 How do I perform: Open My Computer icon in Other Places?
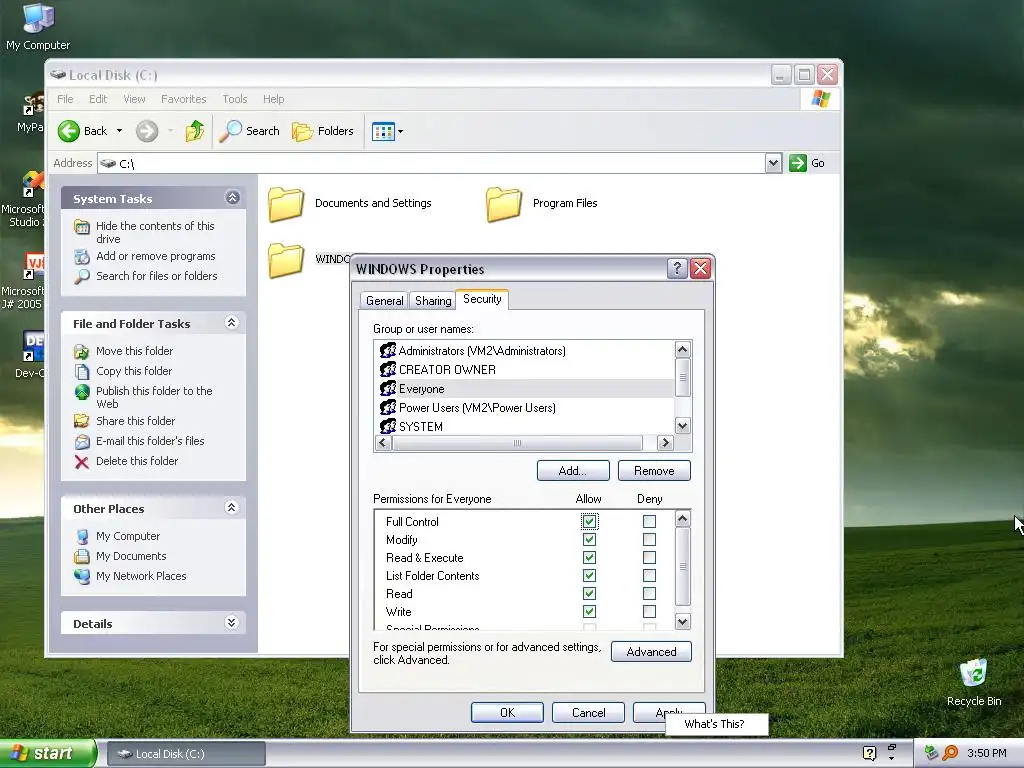click(x=82, y=536)
